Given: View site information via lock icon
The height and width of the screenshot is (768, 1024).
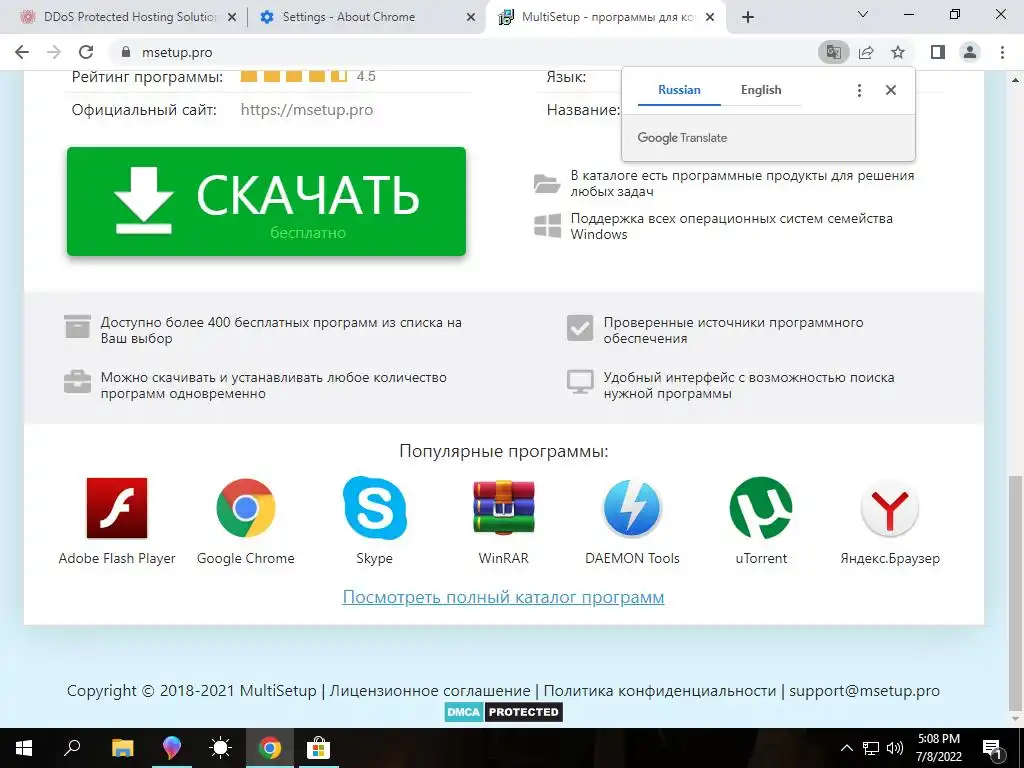Looking at the screenshot, I should point(127,52).
